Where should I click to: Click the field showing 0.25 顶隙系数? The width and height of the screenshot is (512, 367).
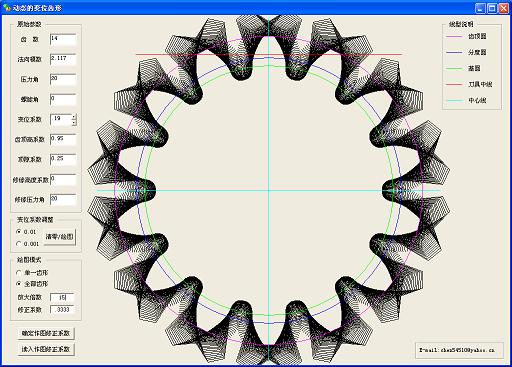coord(63,159)
